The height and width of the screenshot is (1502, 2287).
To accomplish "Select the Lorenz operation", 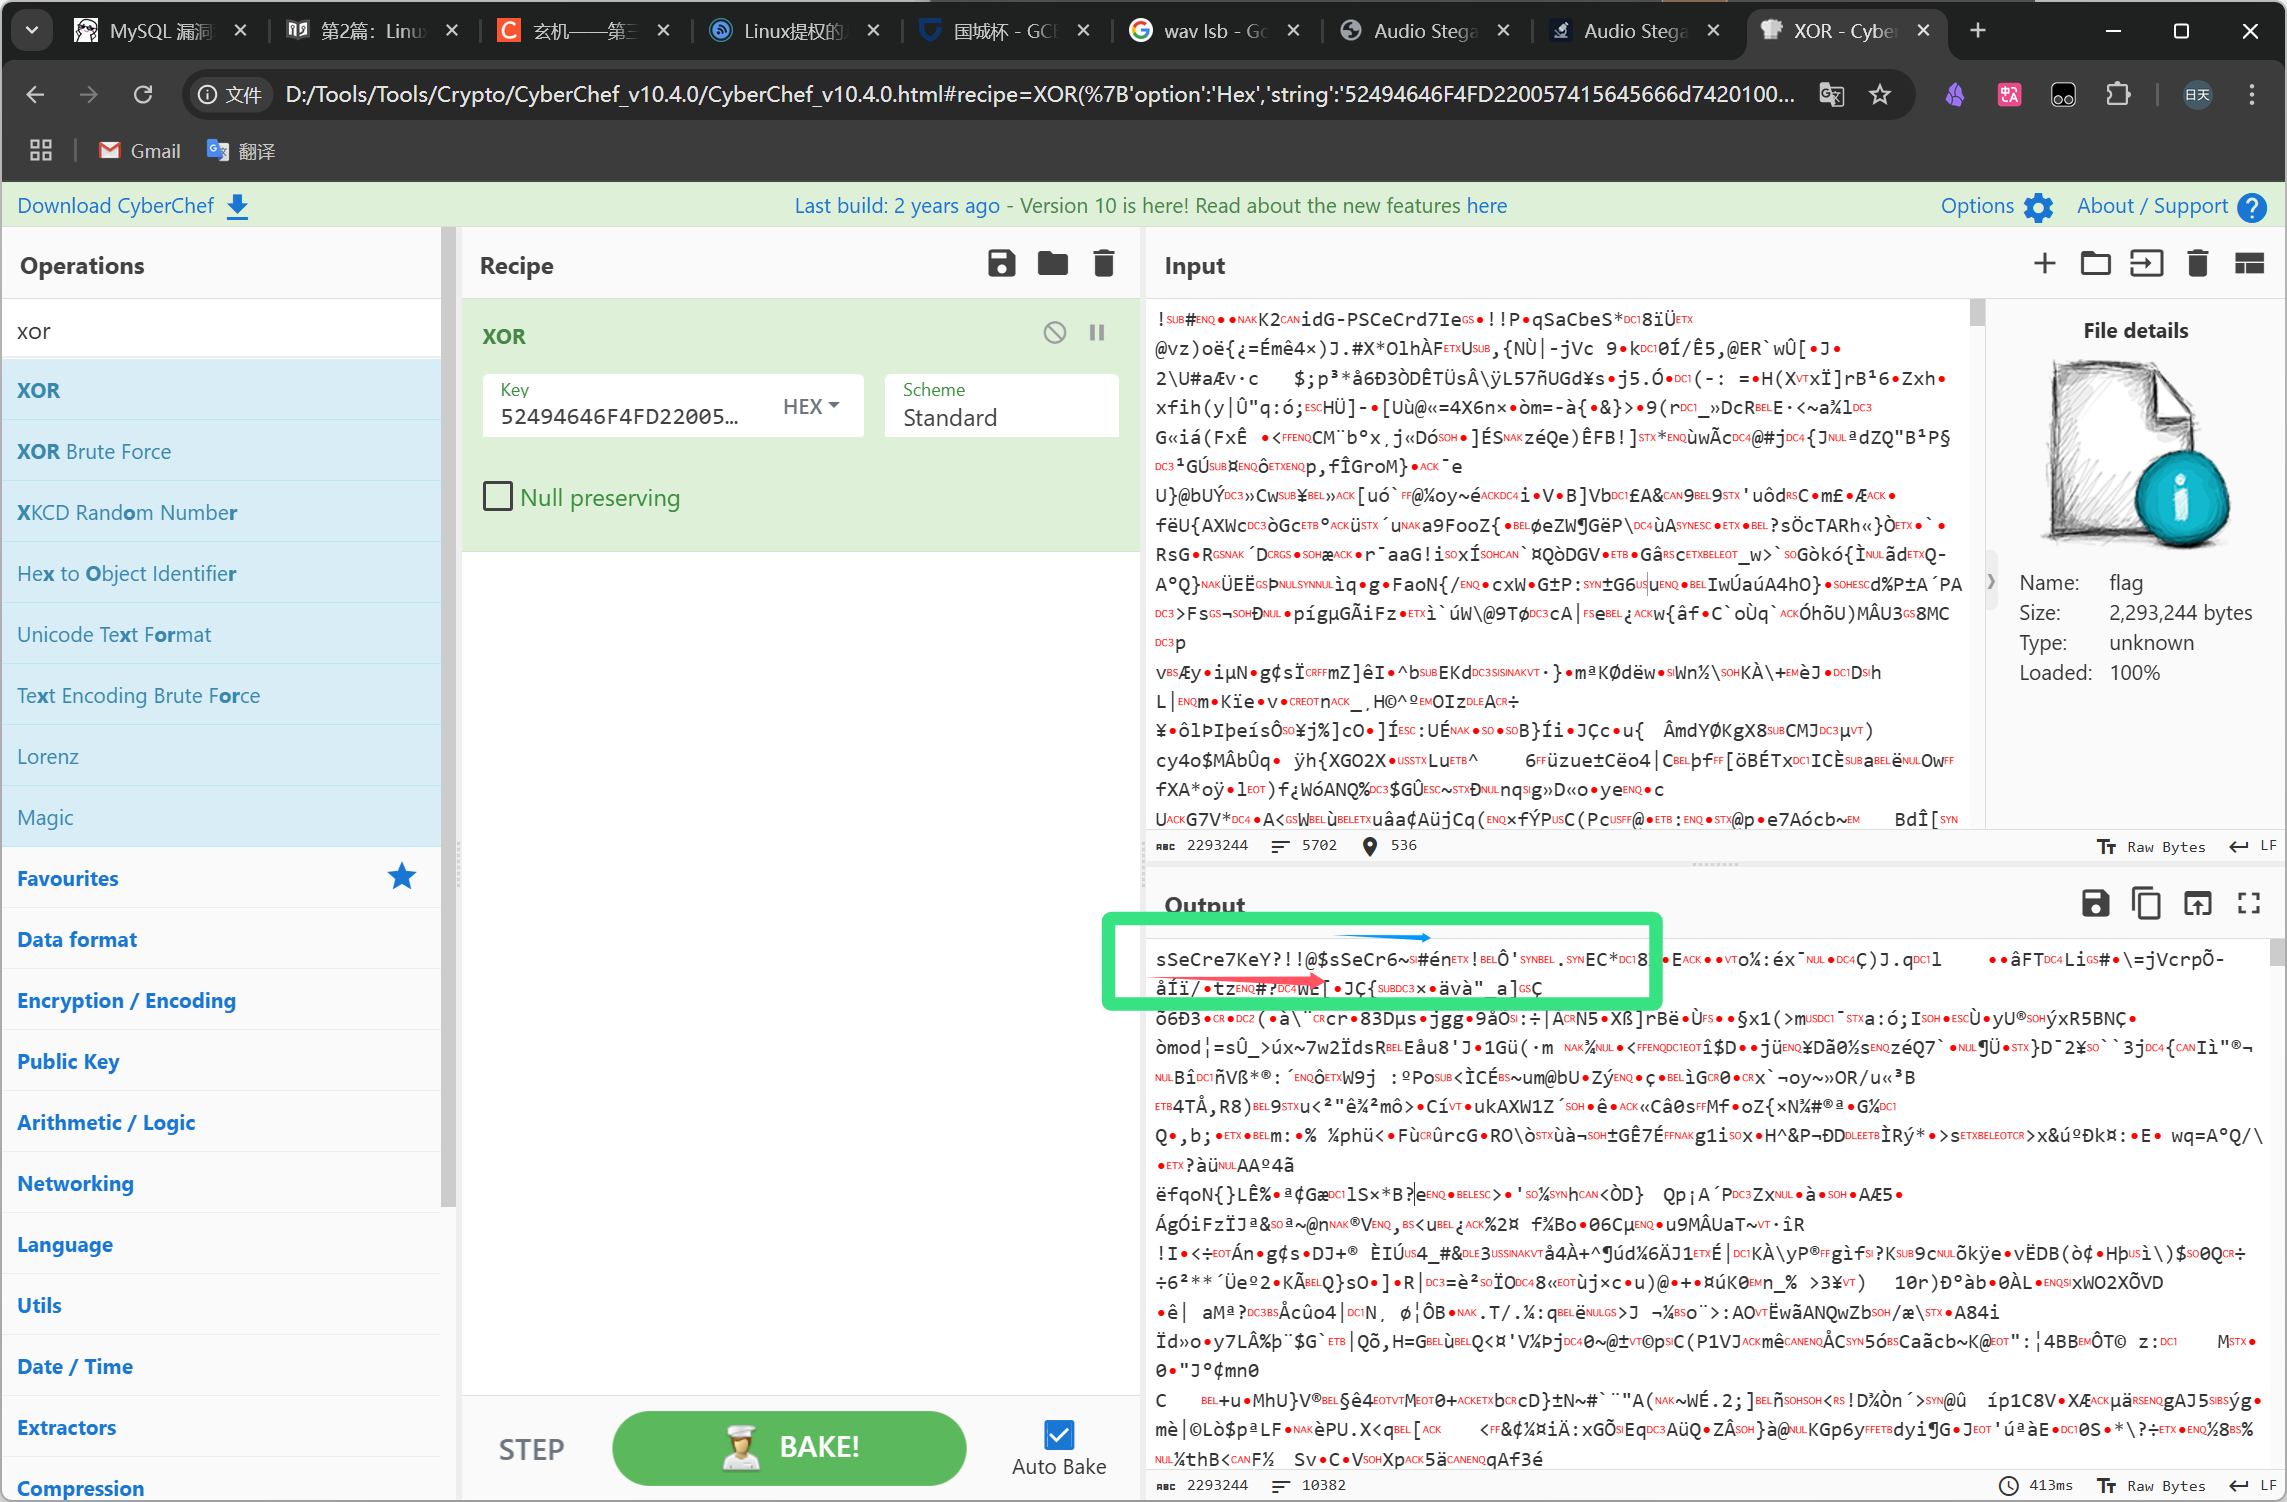I will click(x=221, y=756).
